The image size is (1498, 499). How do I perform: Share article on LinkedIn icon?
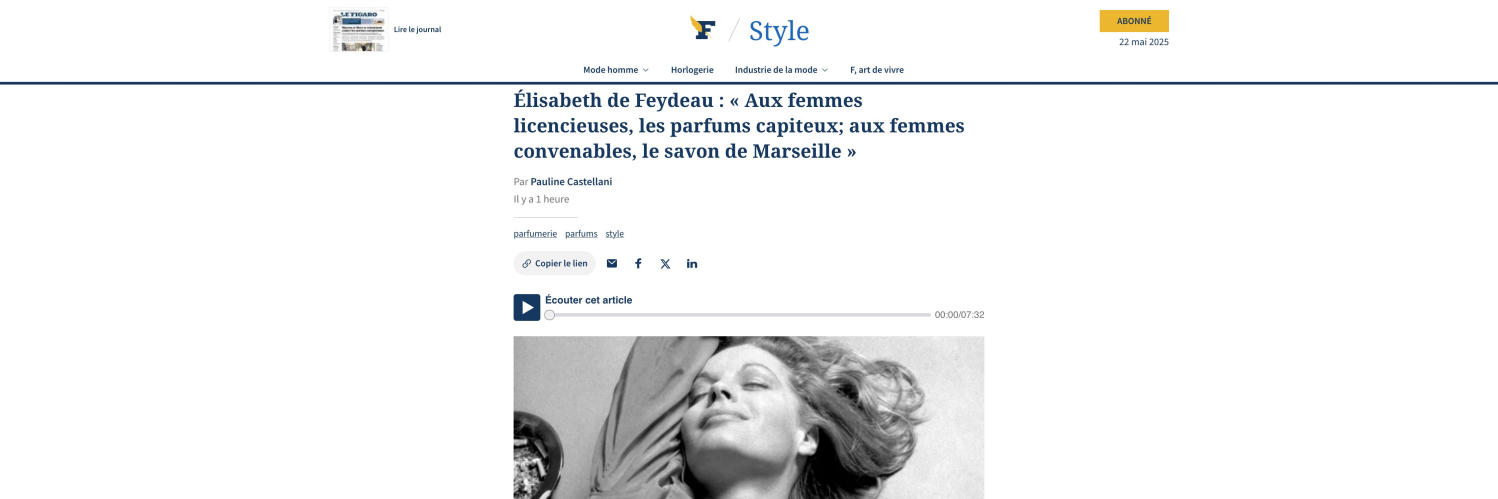[x=692, y=264]
